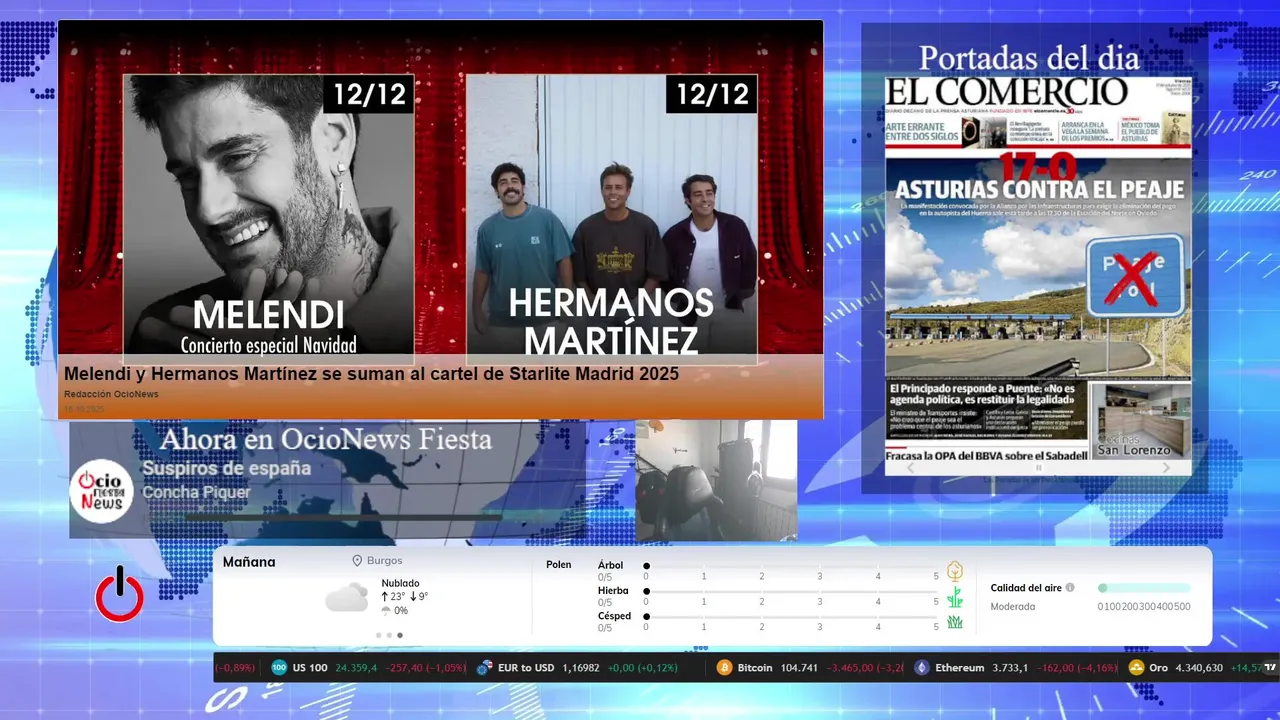Screen dimensions: 1280x720
Task: Click the Oro gold bar icon
Action: [x=1136, y=667]
